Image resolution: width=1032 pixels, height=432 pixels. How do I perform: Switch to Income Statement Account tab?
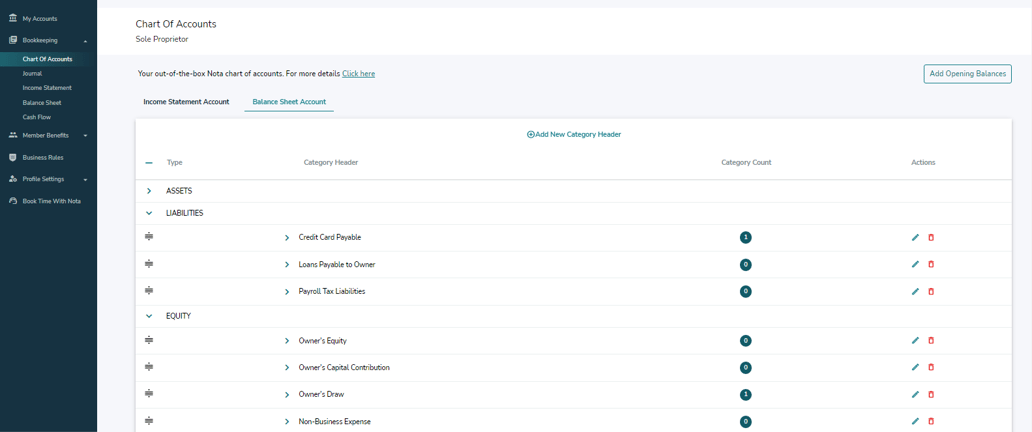(x=186, y=102)
